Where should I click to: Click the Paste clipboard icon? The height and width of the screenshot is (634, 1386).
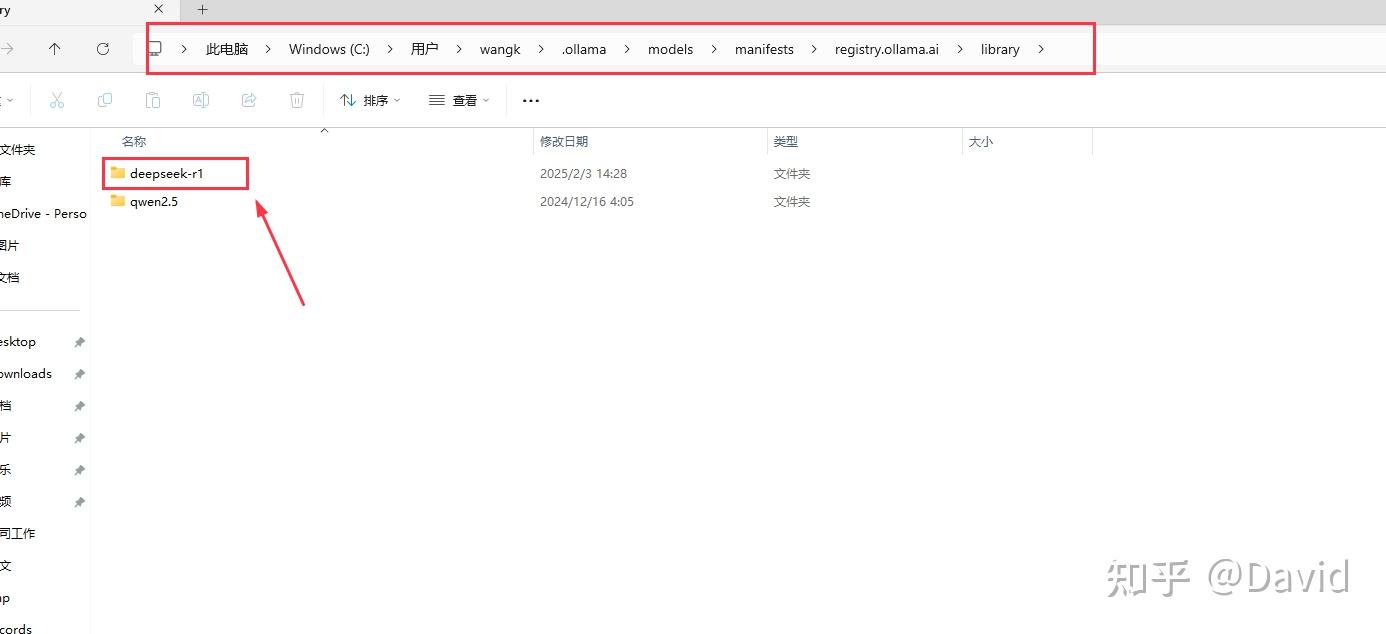pos(153,100)
